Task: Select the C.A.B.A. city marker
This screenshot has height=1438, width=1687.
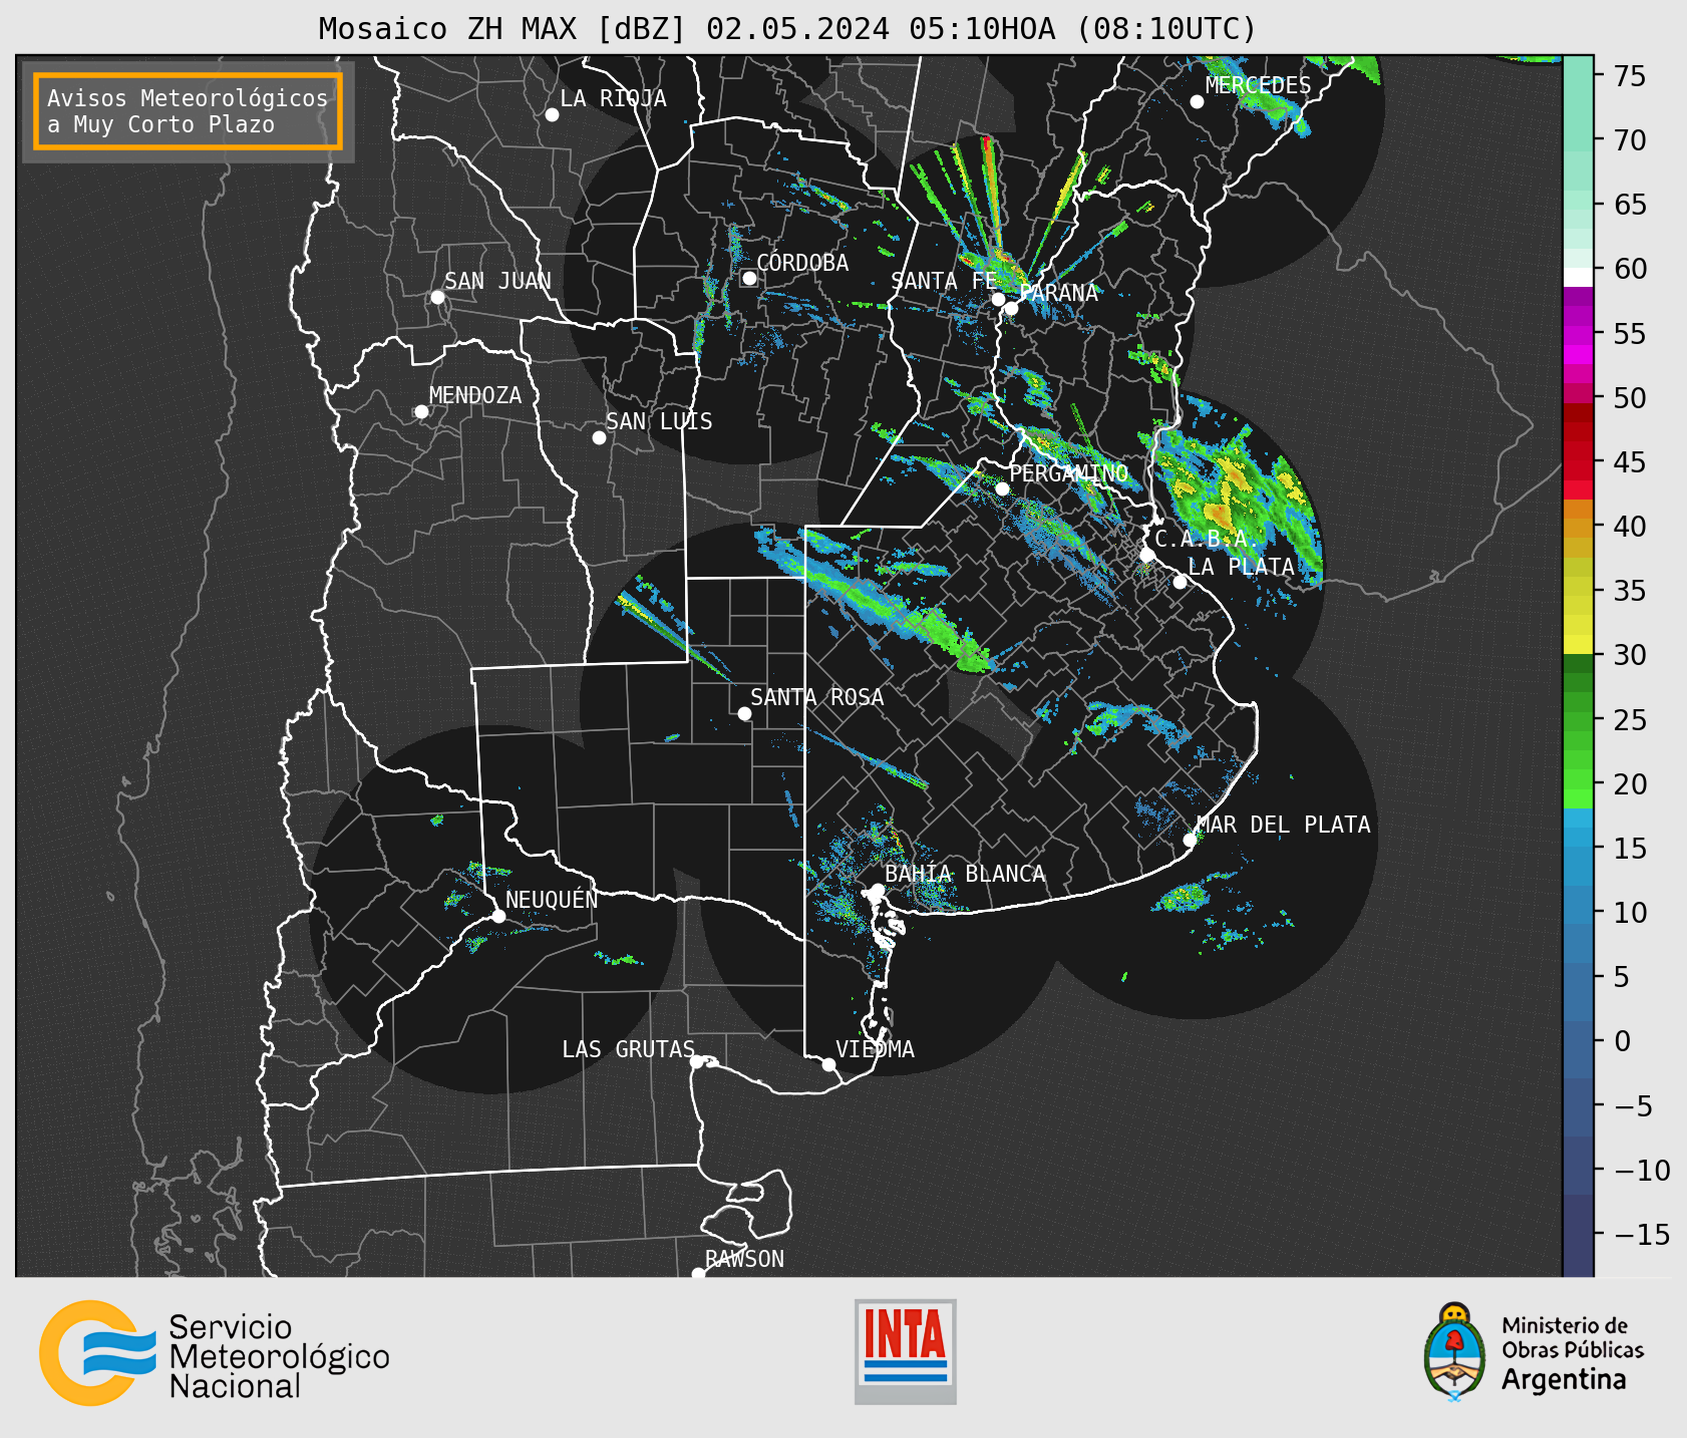Action: coord(1147,555)
